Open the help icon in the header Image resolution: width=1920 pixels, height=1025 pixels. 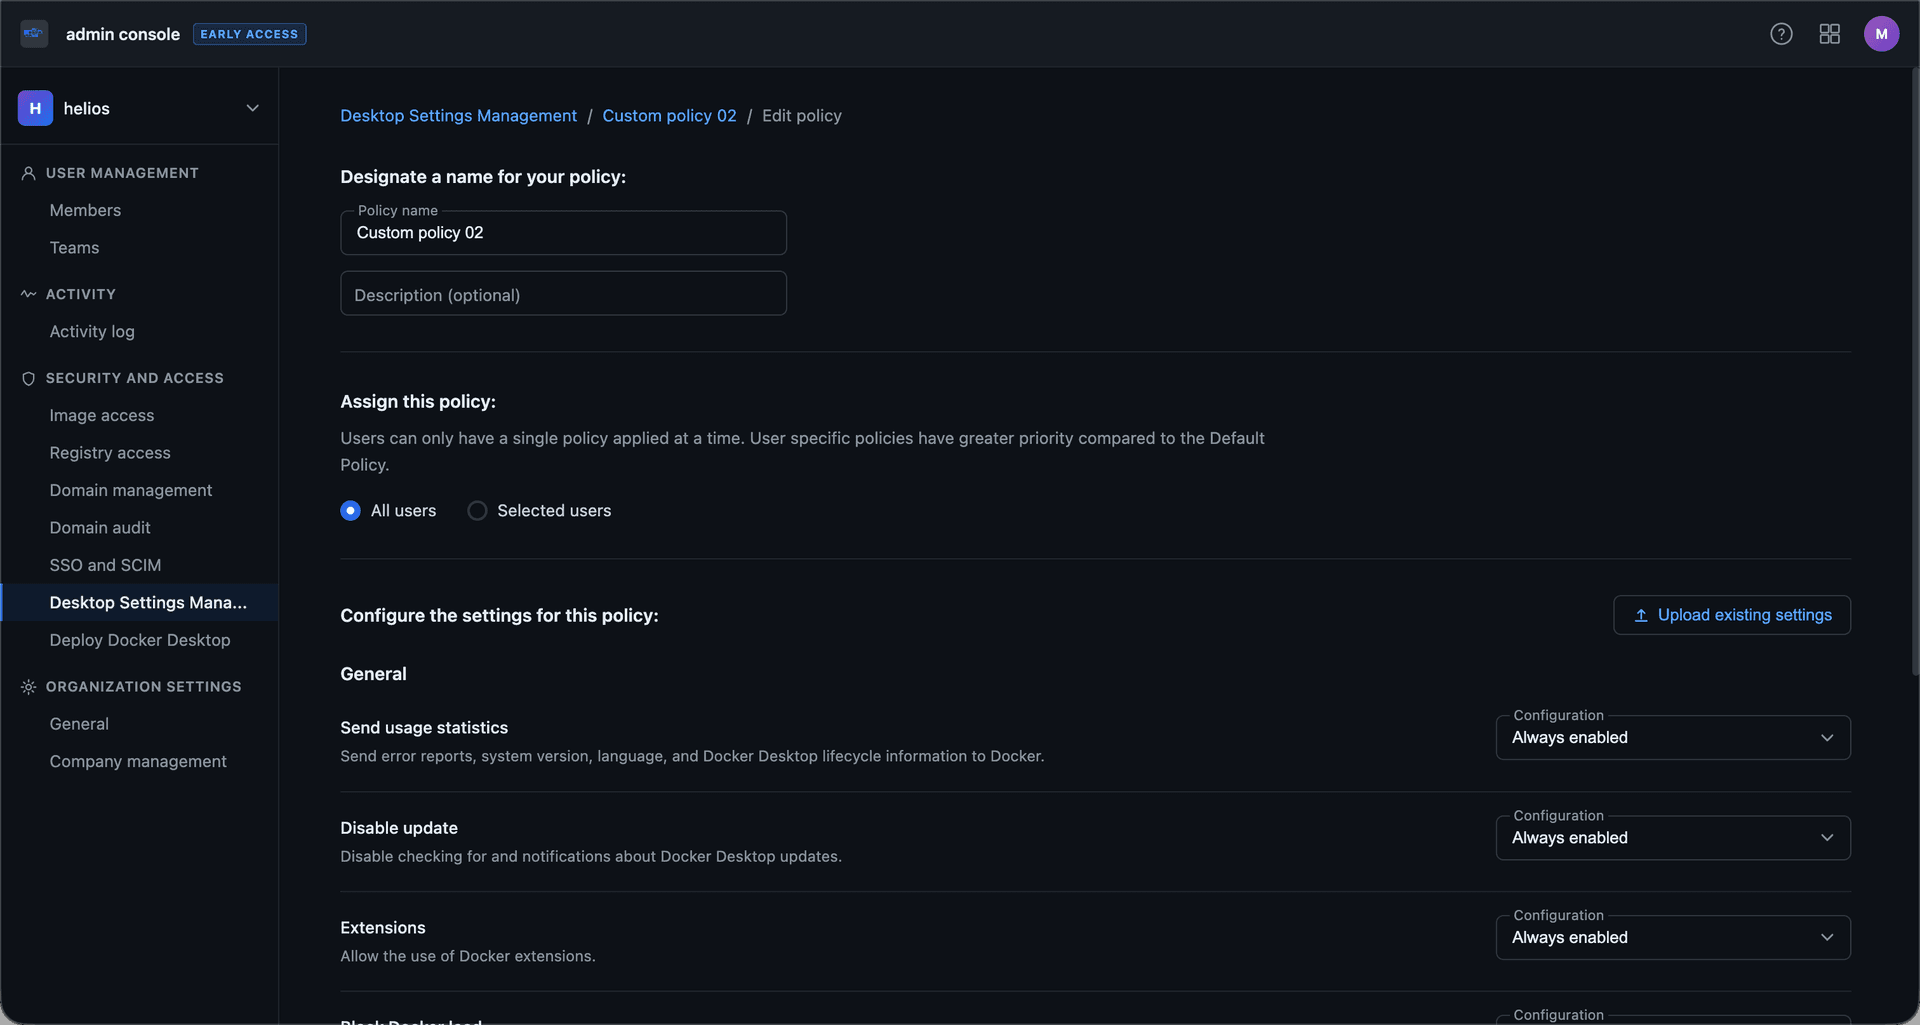1782,33
